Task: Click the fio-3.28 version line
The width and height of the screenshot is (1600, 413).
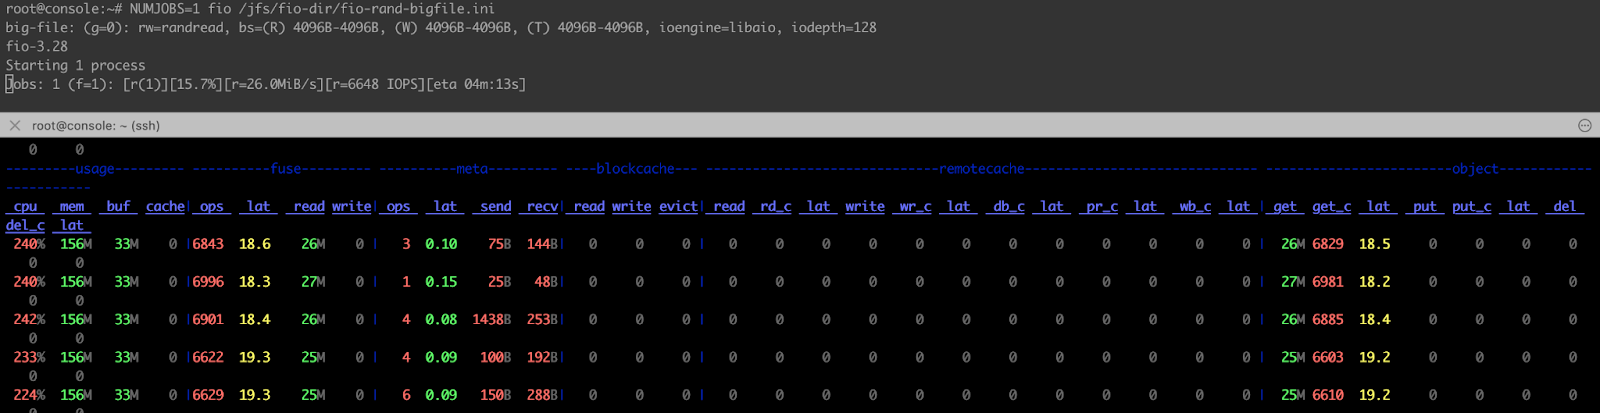Action: point(37,46)
